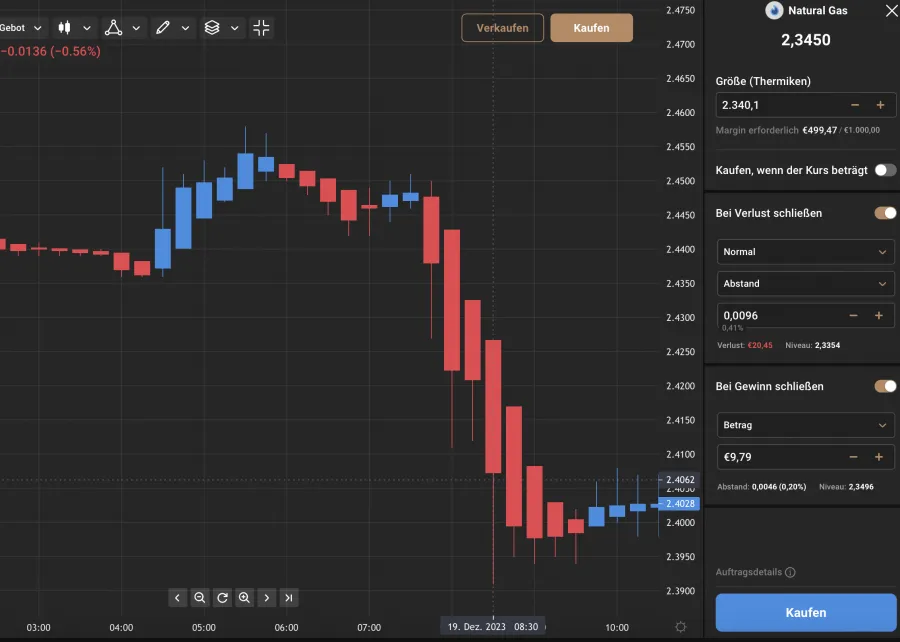Reset the chart view

point(222,598)
